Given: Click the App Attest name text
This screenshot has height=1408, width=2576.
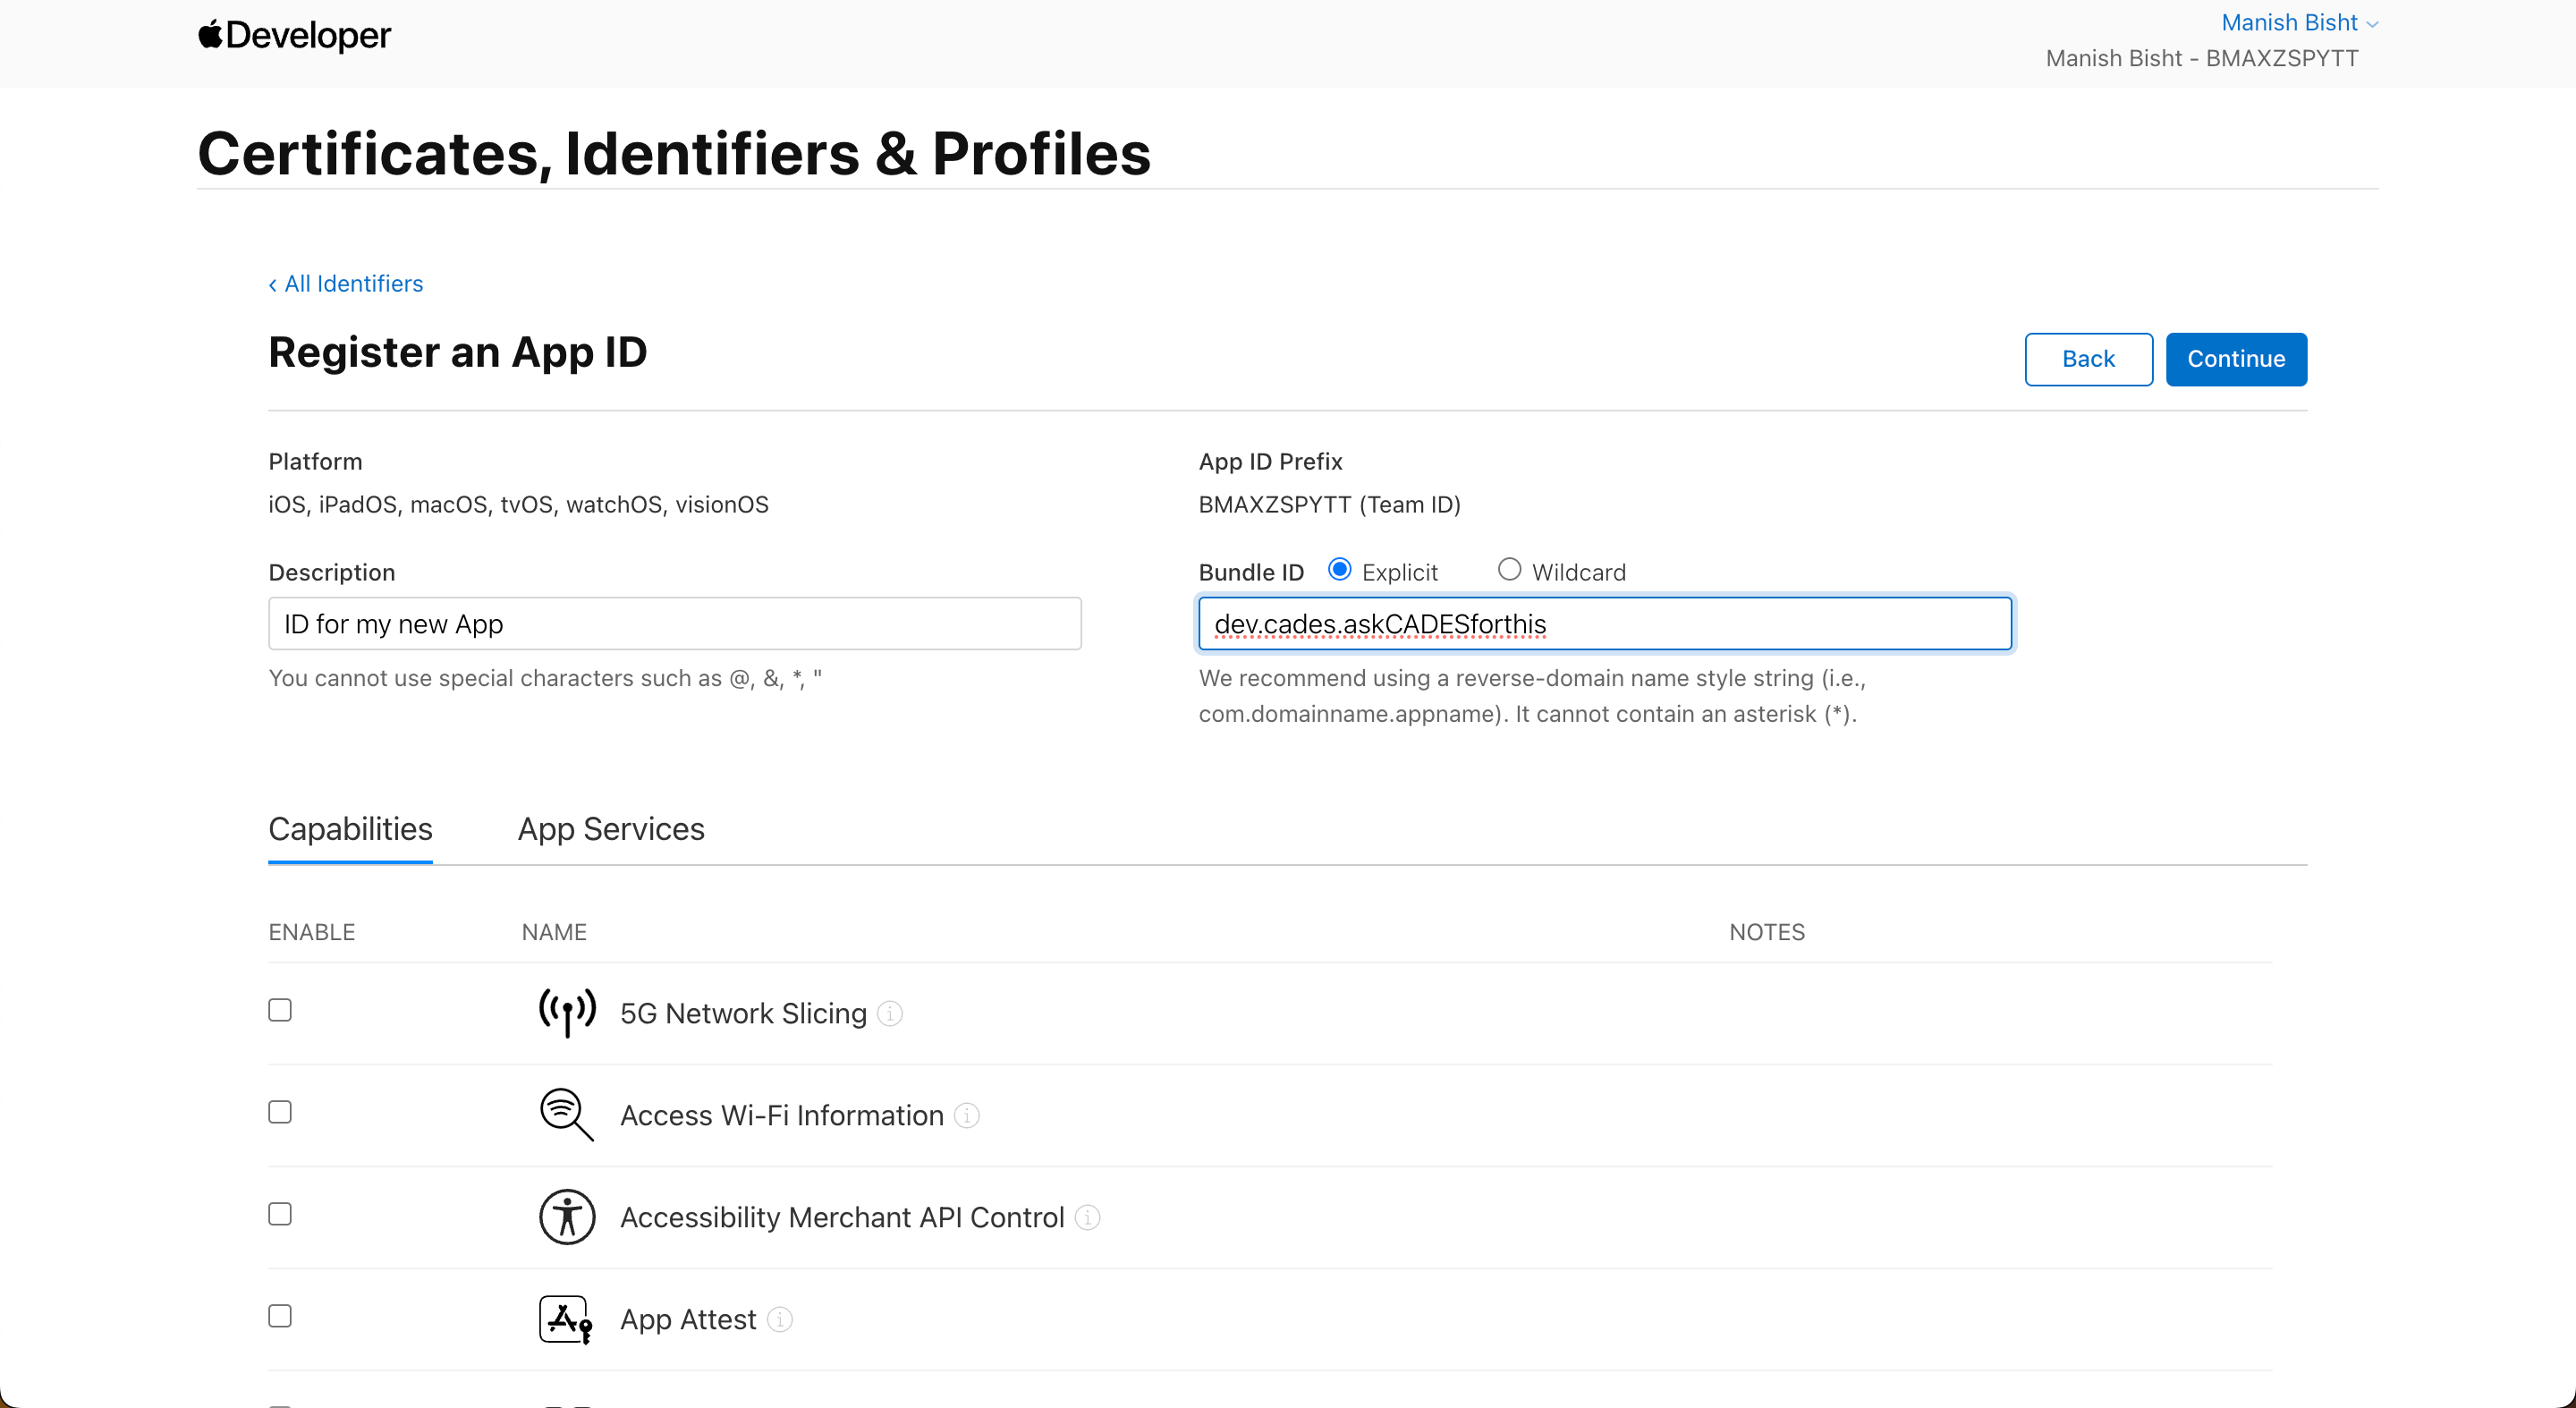Looking at the screenshot, I should tap(688, 1319).
